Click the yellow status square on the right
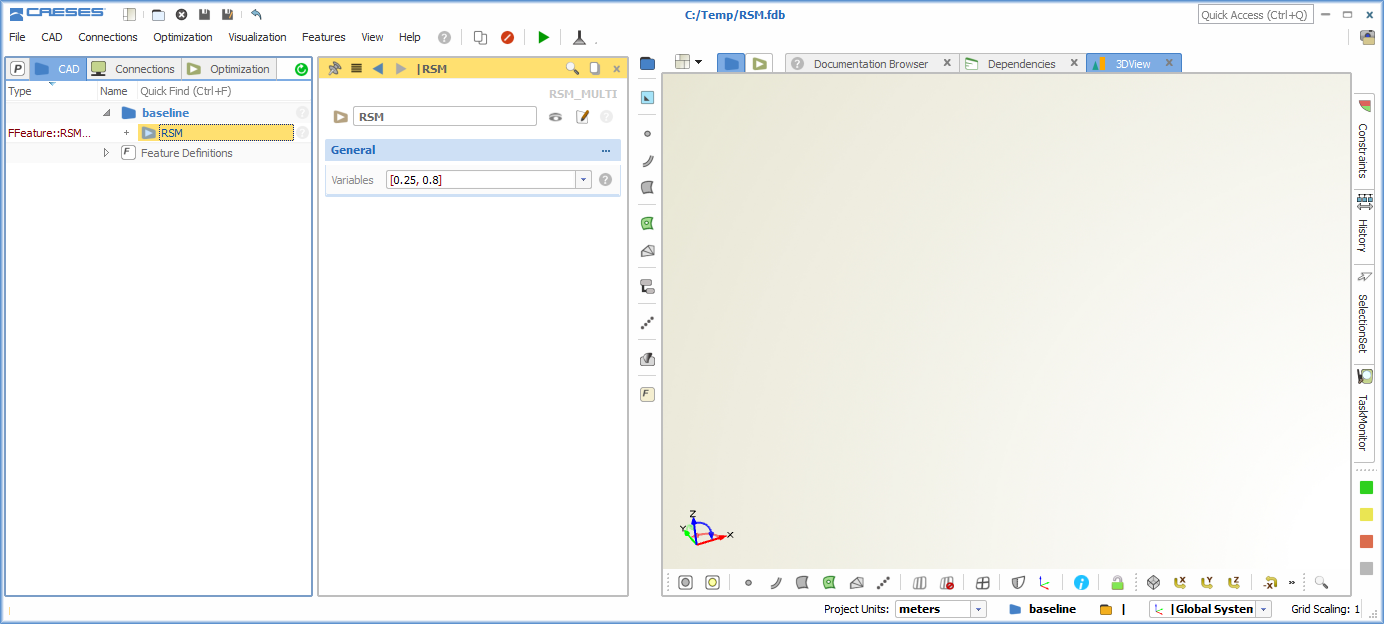The height and width of the screenshot is (624, 1384). [1366, 515]
